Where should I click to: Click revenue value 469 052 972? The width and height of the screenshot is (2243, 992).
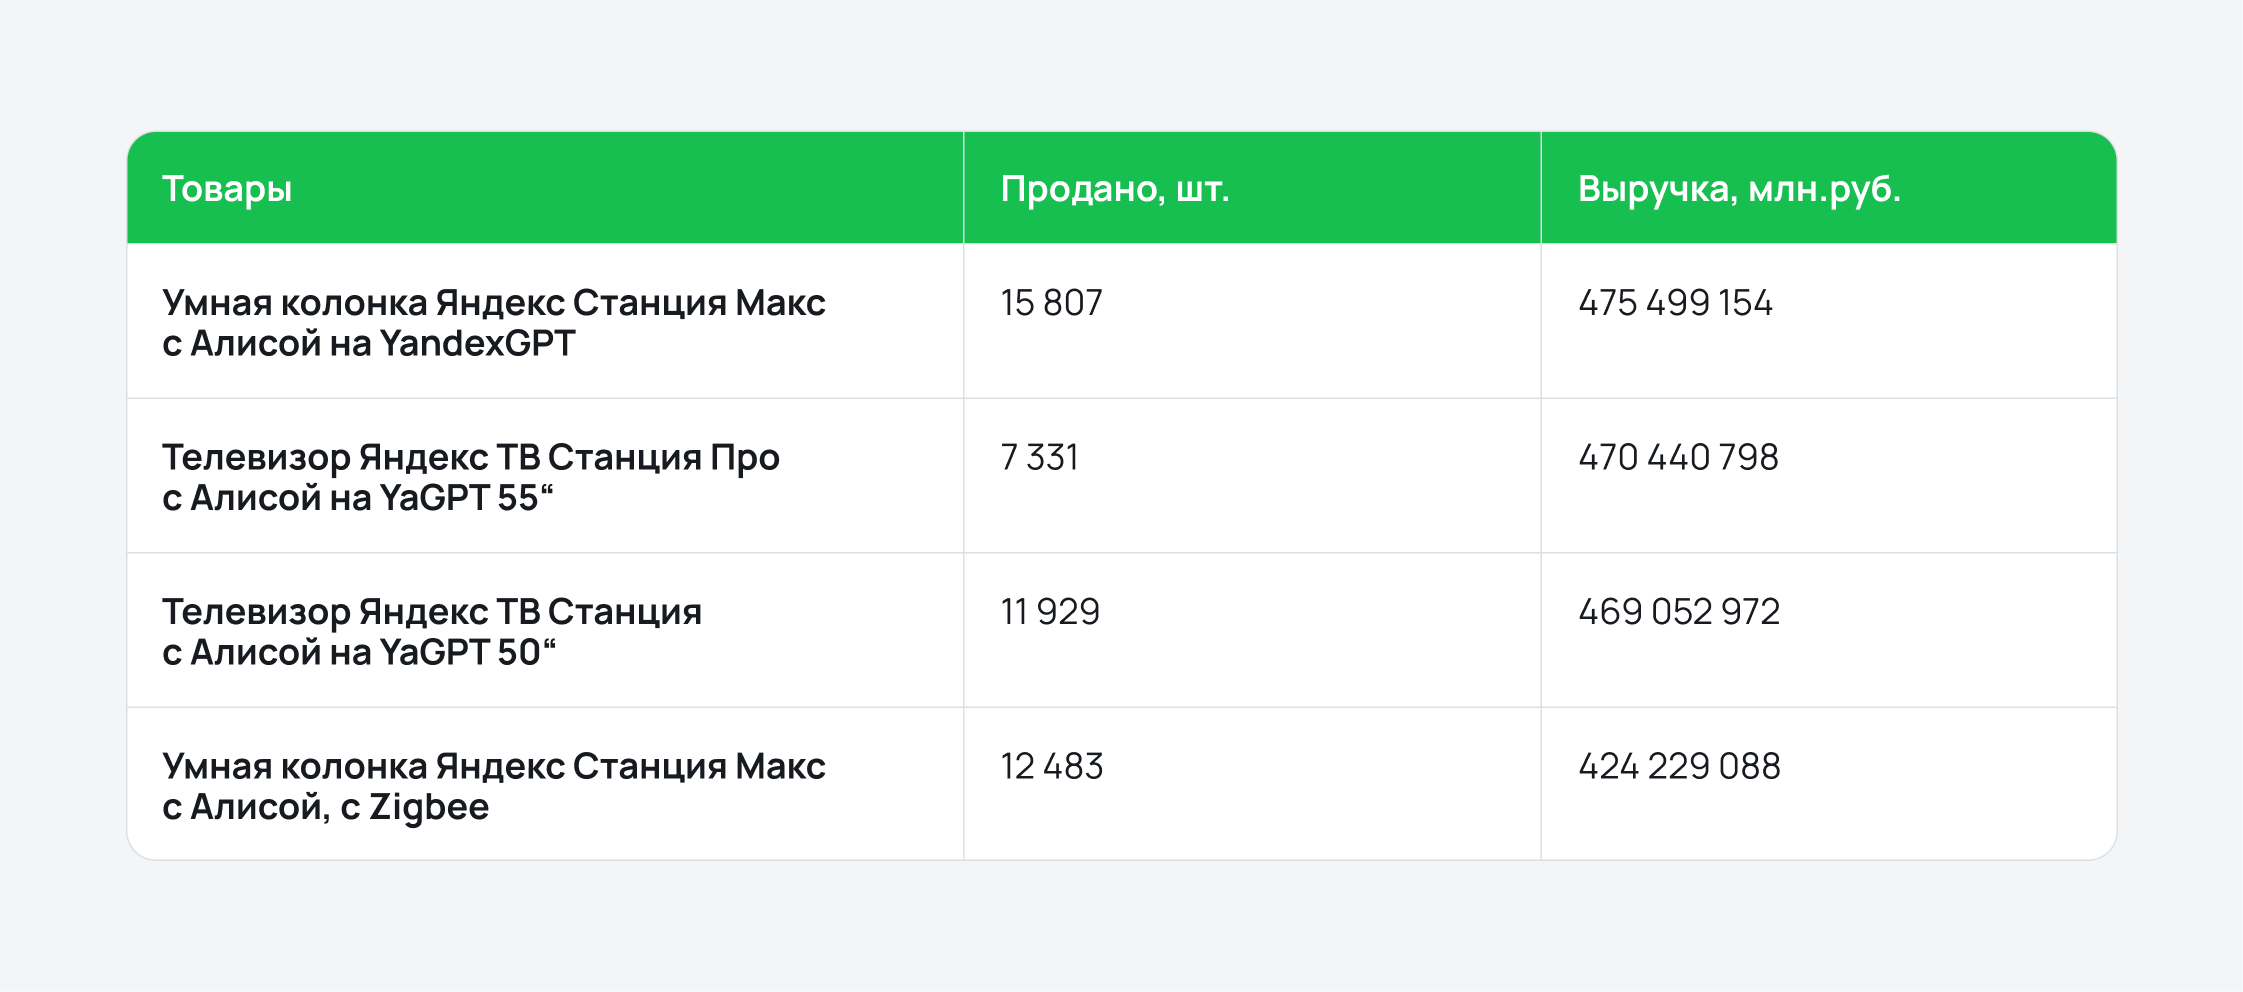tap(1679, 612)
